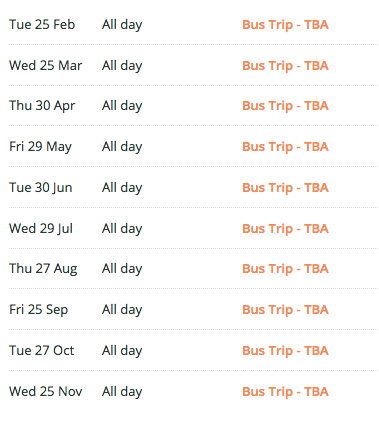Open the Bus Trip link for 25 Feb

tap(285, 25)
